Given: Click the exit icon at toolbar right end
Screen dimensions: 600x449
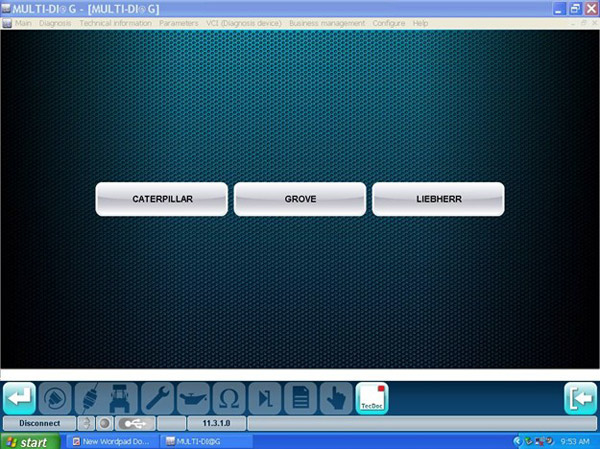Looking at the screenshot, I should click(580, 397).
